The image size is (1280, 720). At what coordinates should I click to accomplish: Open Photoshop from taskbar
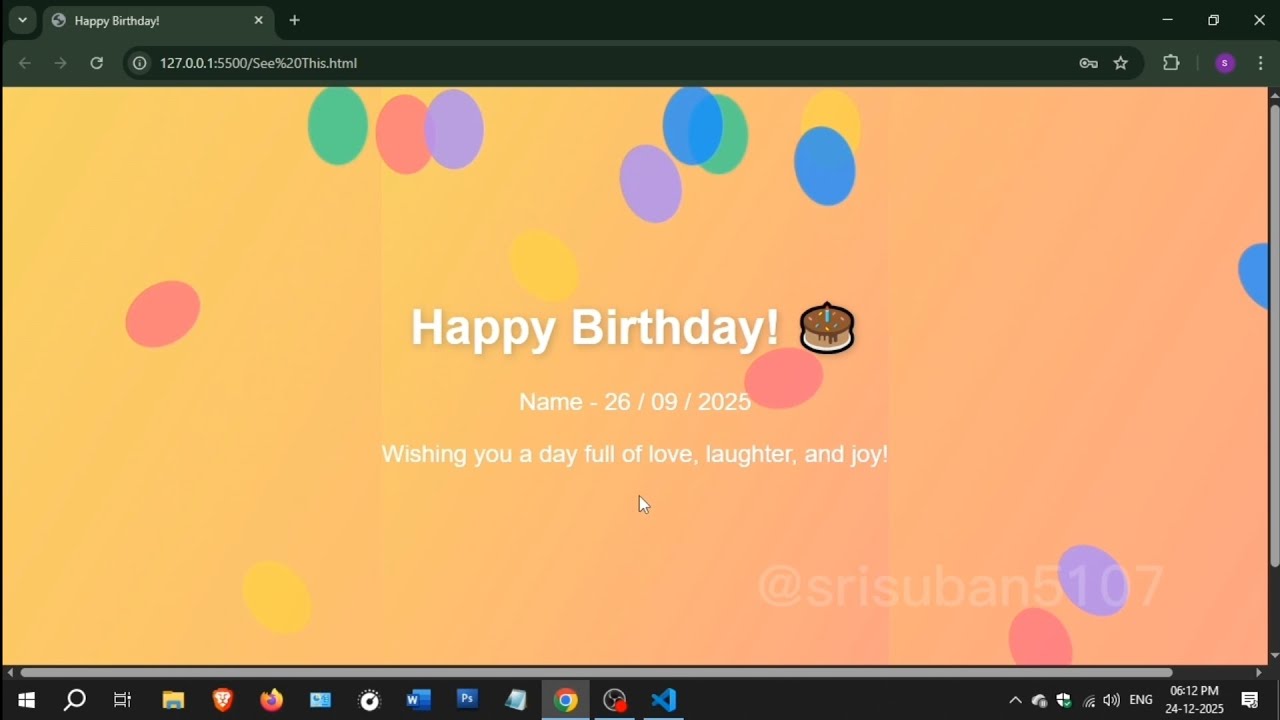click(467, 700)
